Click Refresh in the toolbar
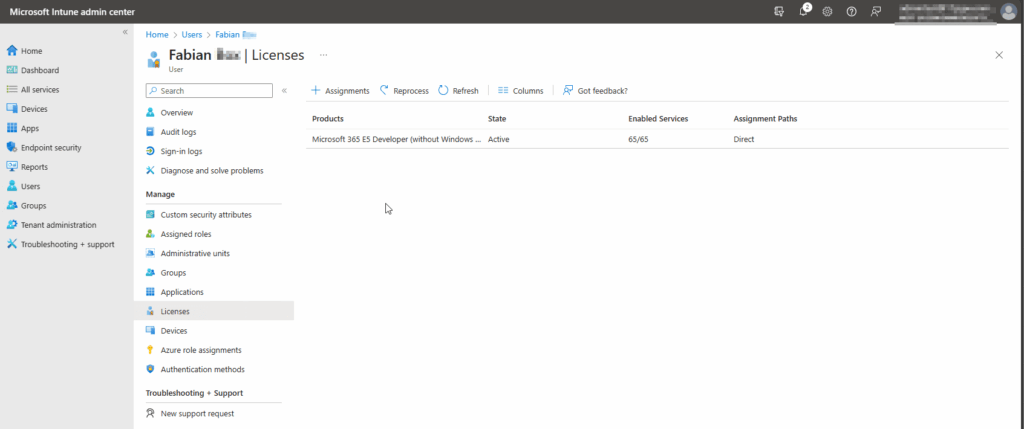The width and height of the screenshot is (1024, 429). [x=458, y=91]
